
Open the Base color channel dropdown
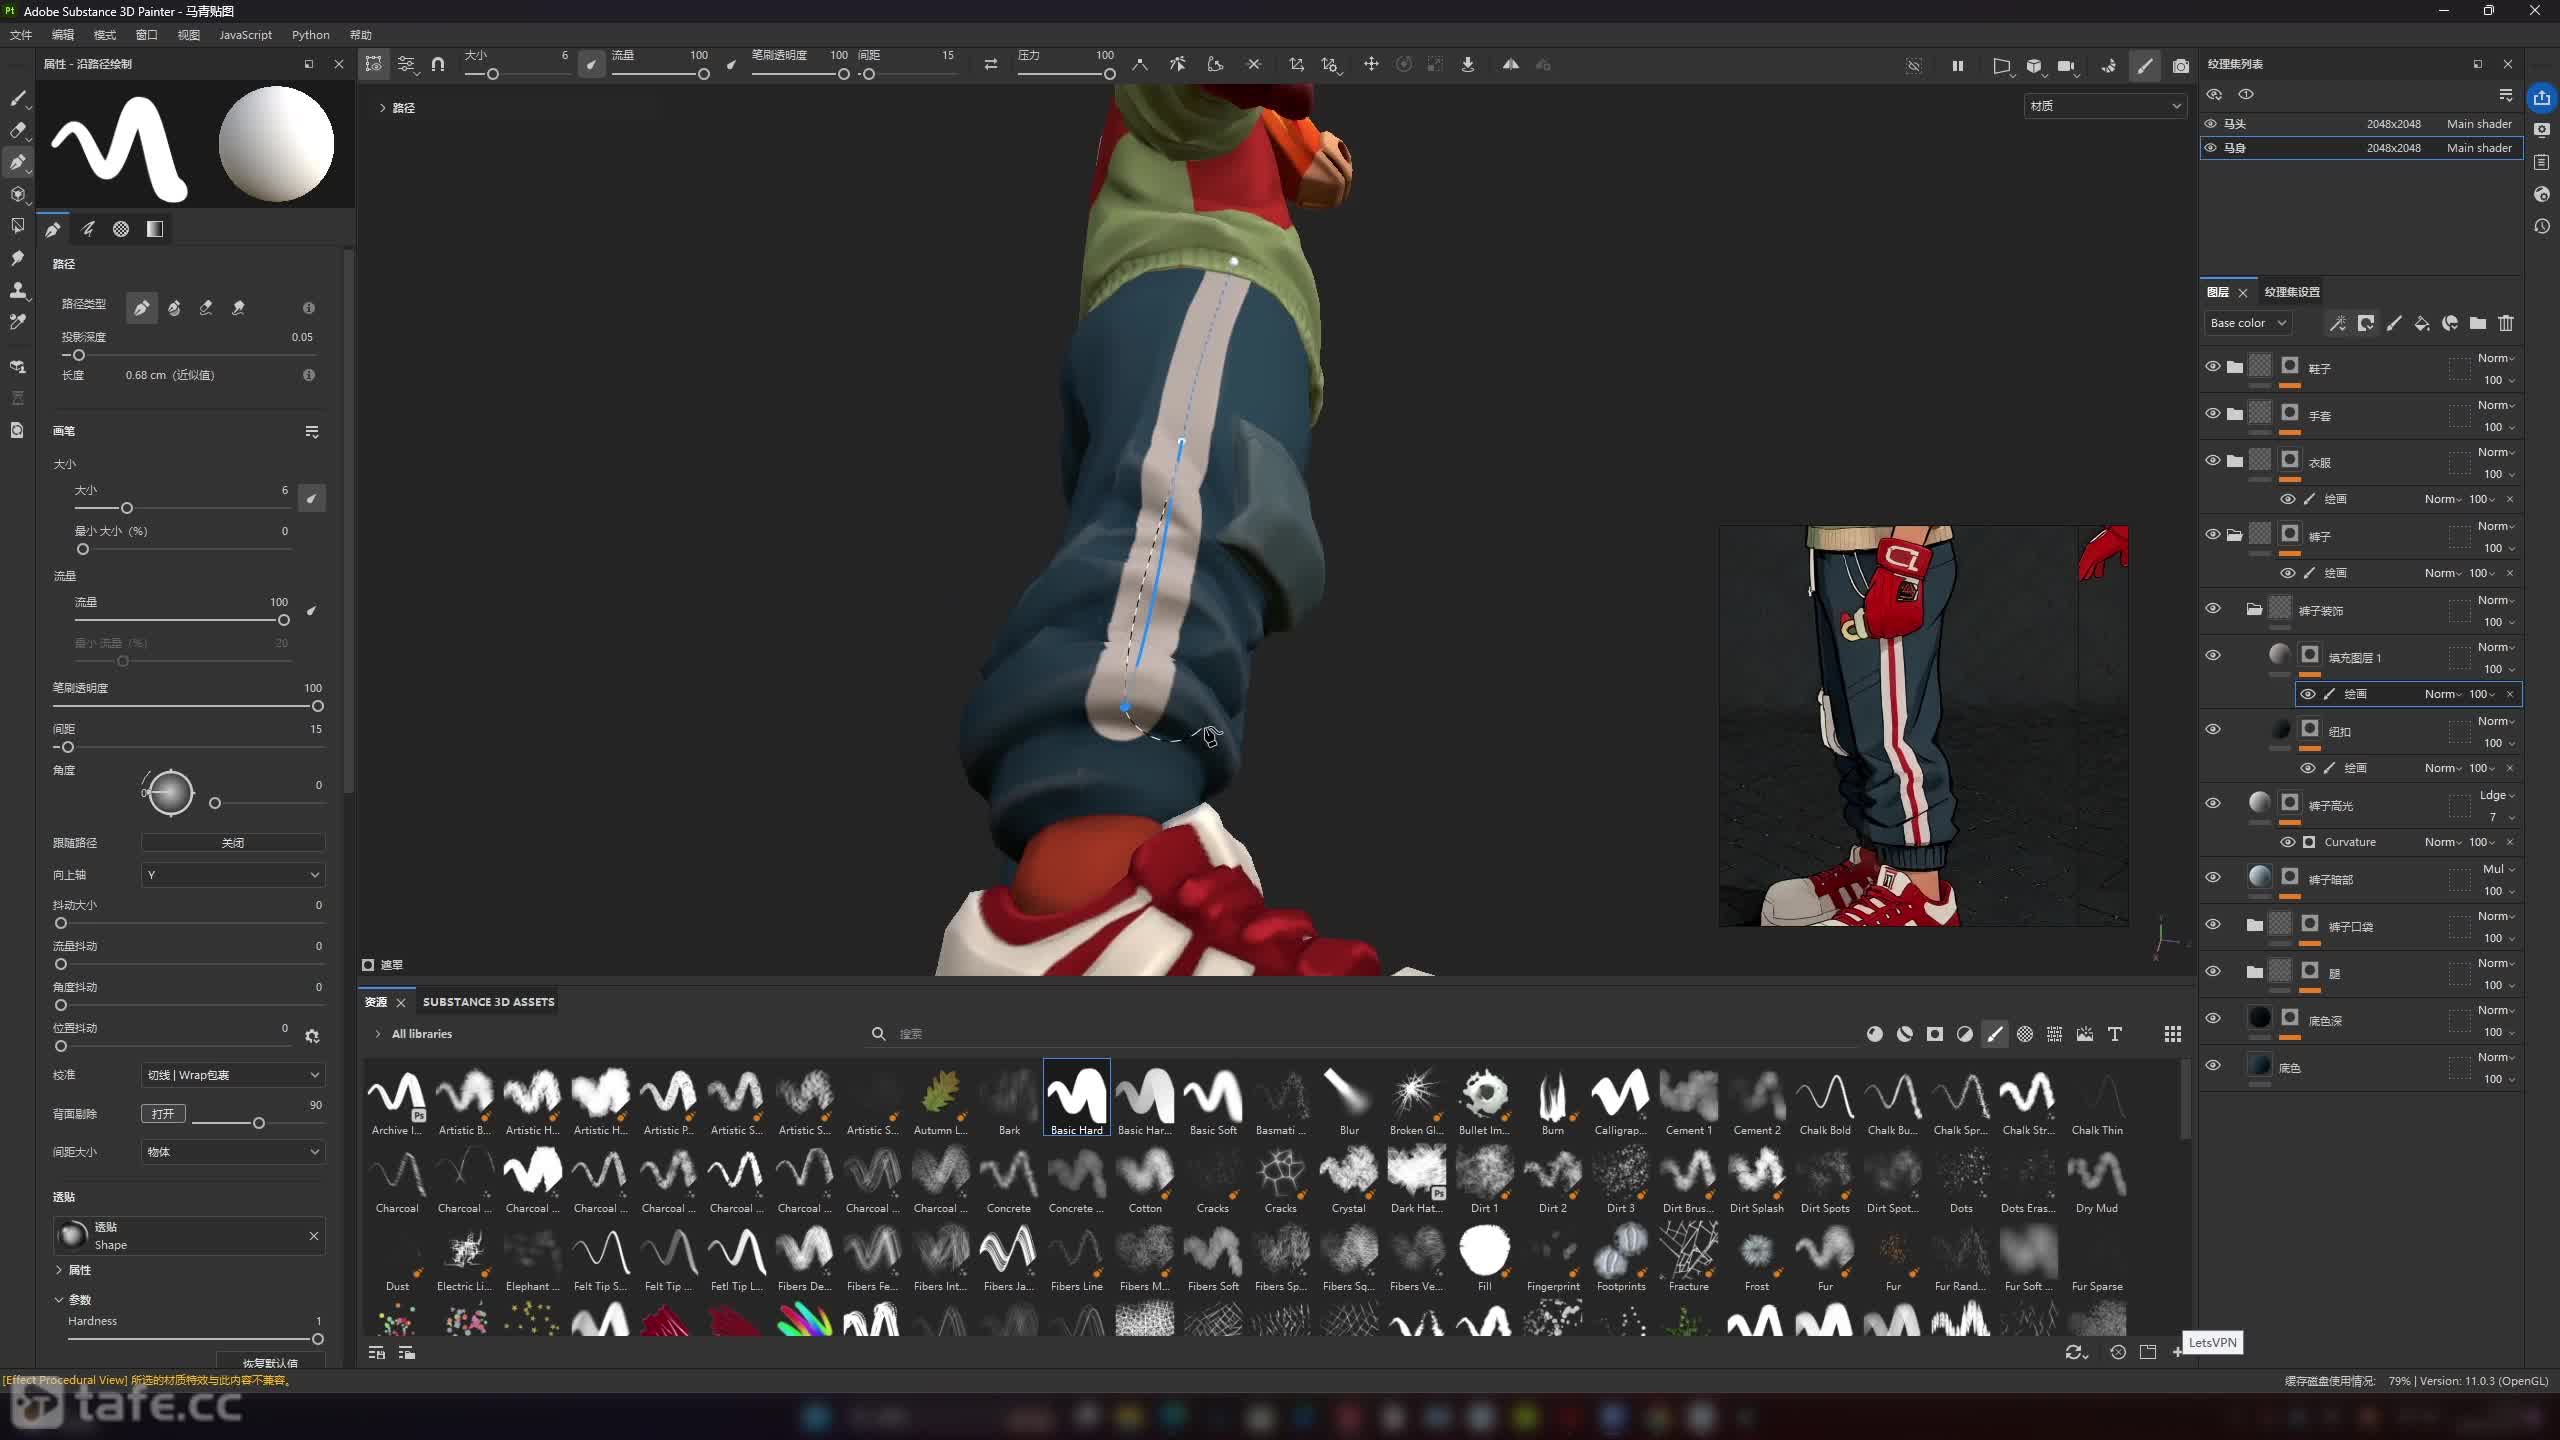[2247, 323]
